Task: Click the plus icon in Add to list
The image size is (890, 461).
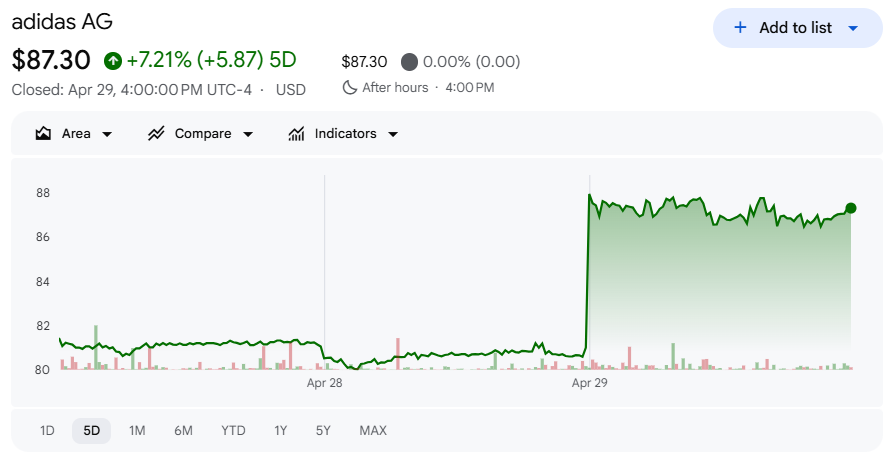Action: point(740,27)
